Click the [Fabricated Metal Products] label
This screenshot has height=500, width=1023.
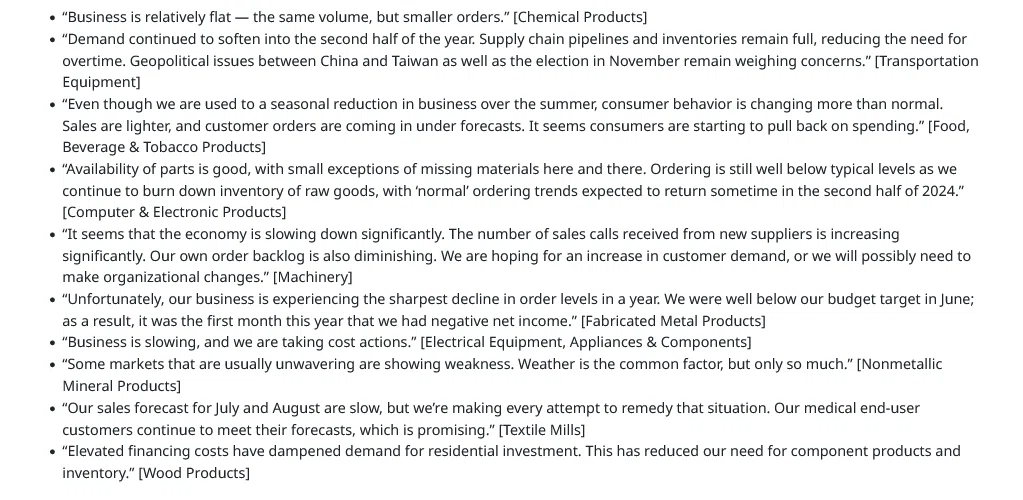coord(673,321)
